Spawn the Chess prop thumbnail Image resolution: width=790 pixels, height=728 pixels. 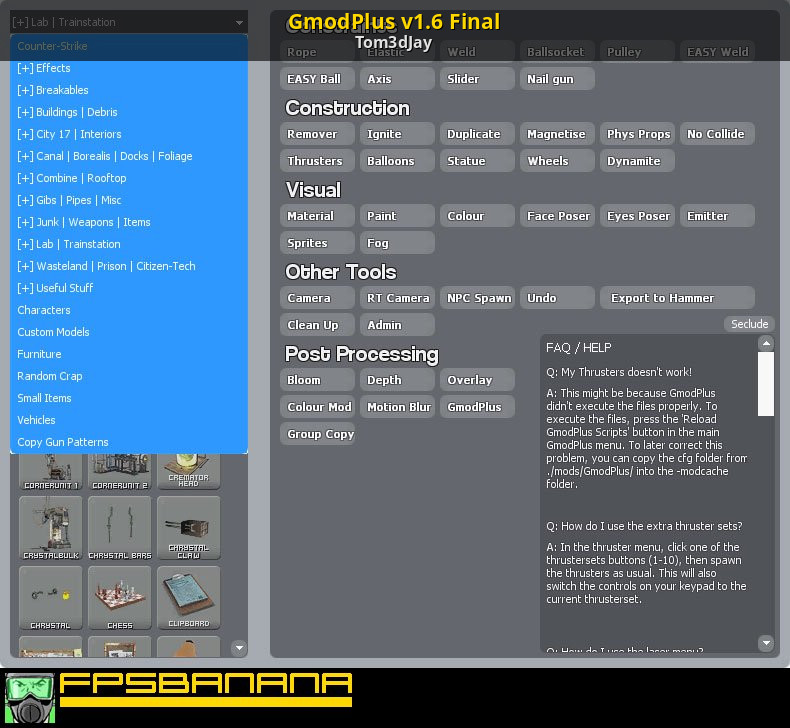point(120,598)
